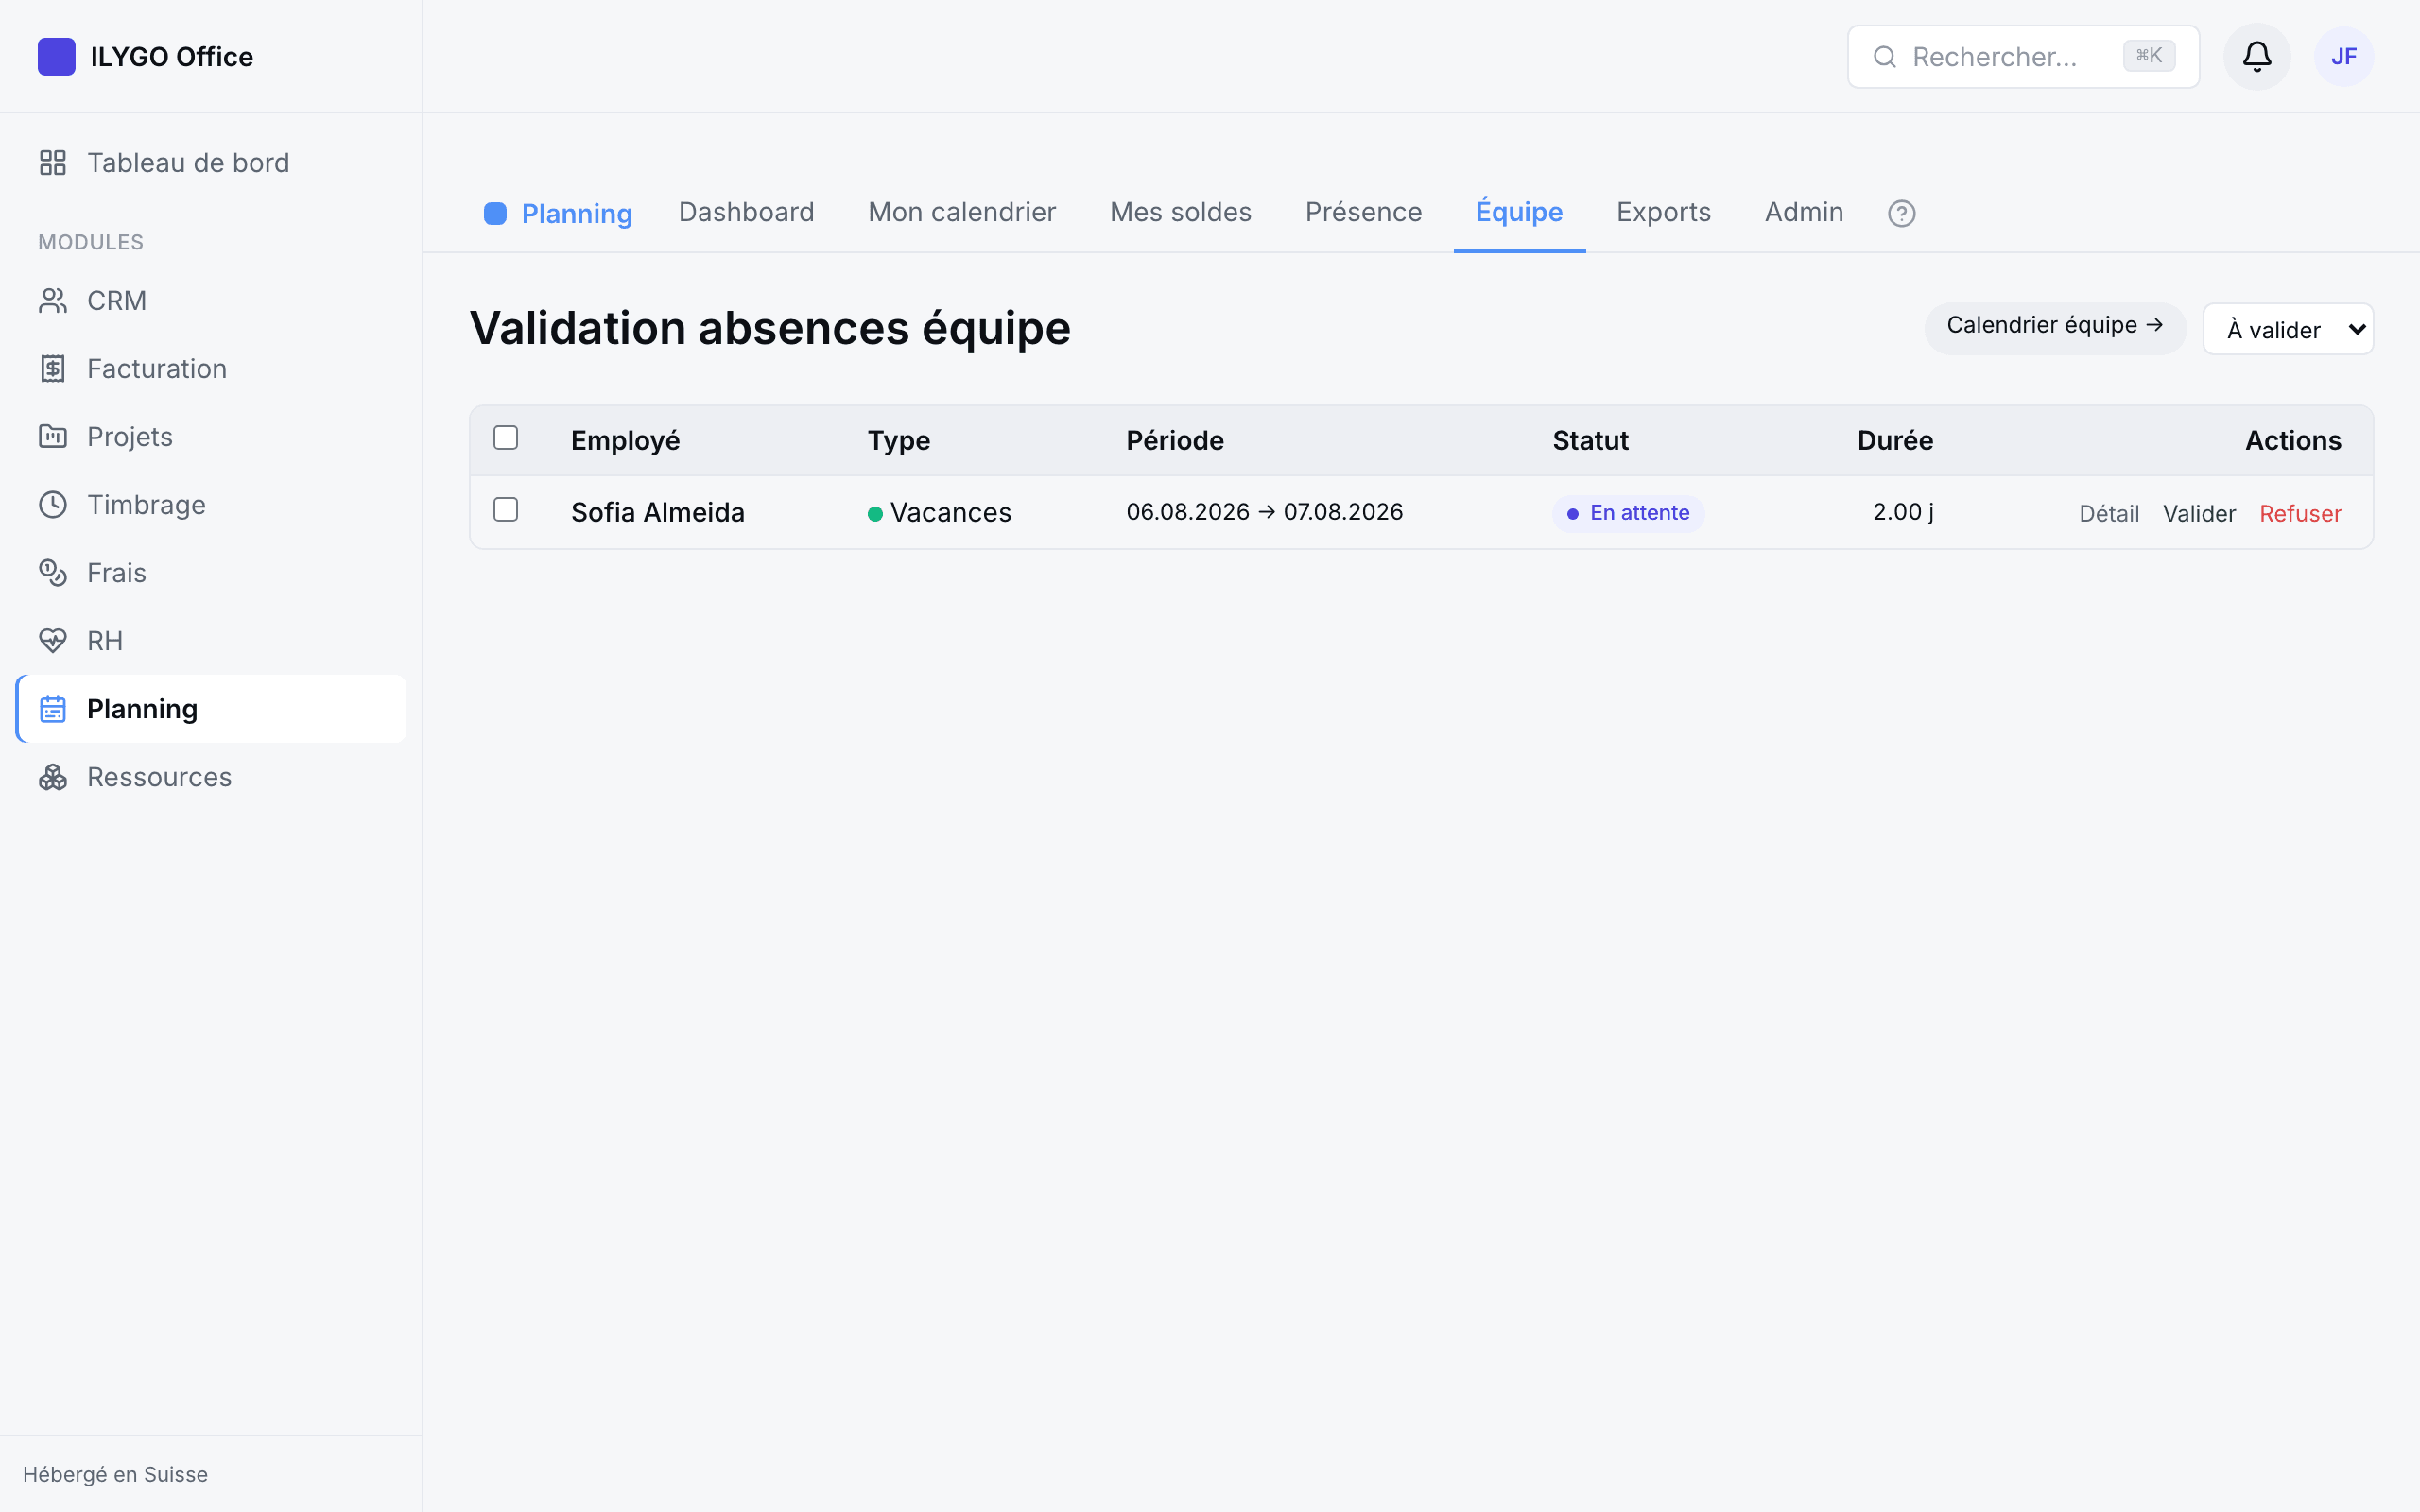Click the help question mark icon
The height and width of the screenshot is (1512, 2420).
(x=1901, y=213)
